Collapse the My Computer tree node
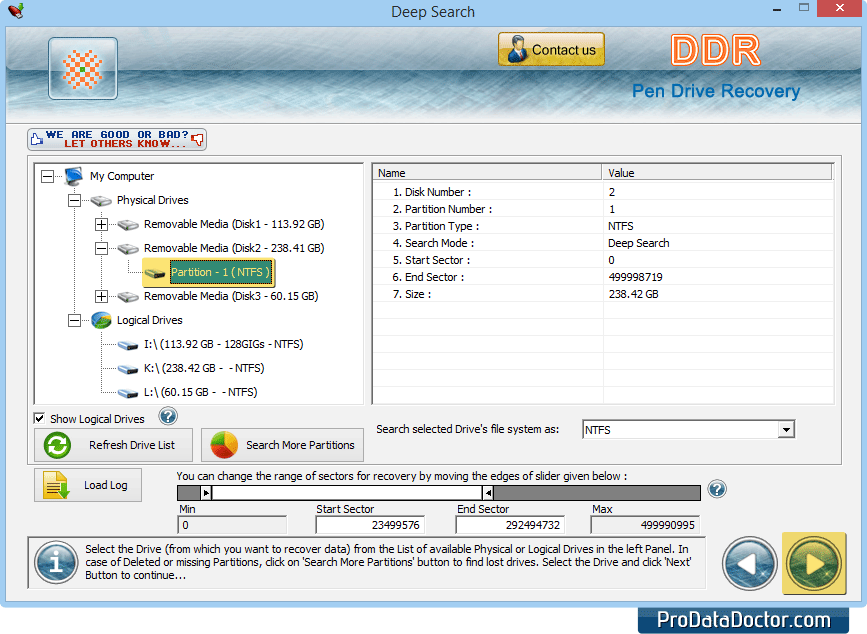The image size is (867, 634). click(48, 176)
